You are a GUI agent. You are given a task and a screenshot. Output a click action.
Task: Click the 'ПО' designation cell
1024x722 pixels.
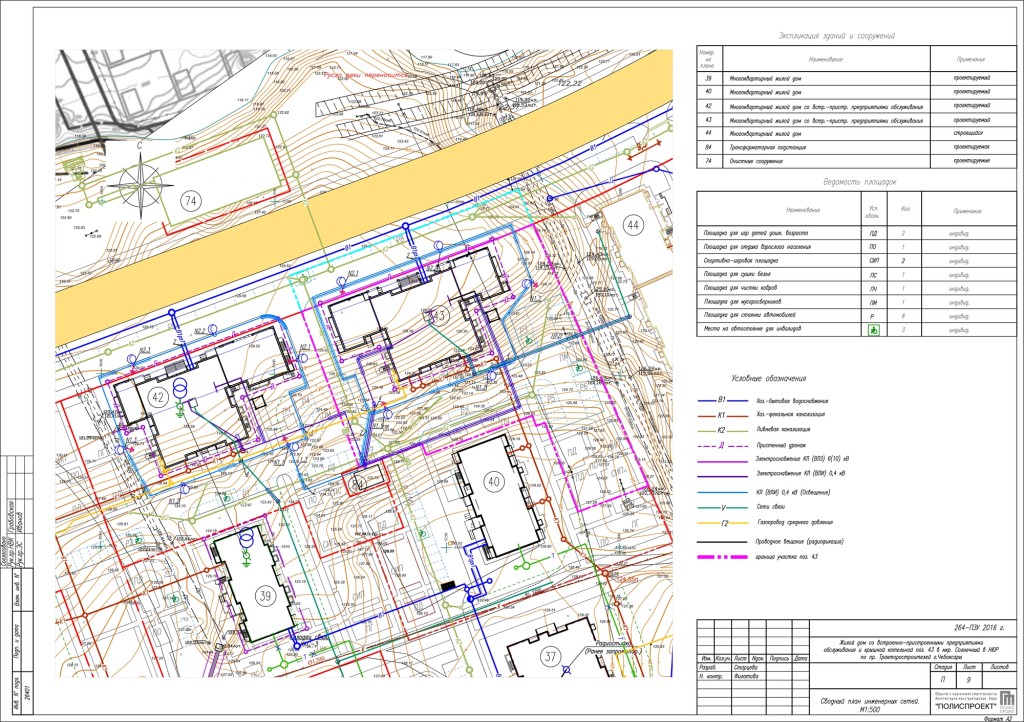pyautogui.click(x=873, y=247)
